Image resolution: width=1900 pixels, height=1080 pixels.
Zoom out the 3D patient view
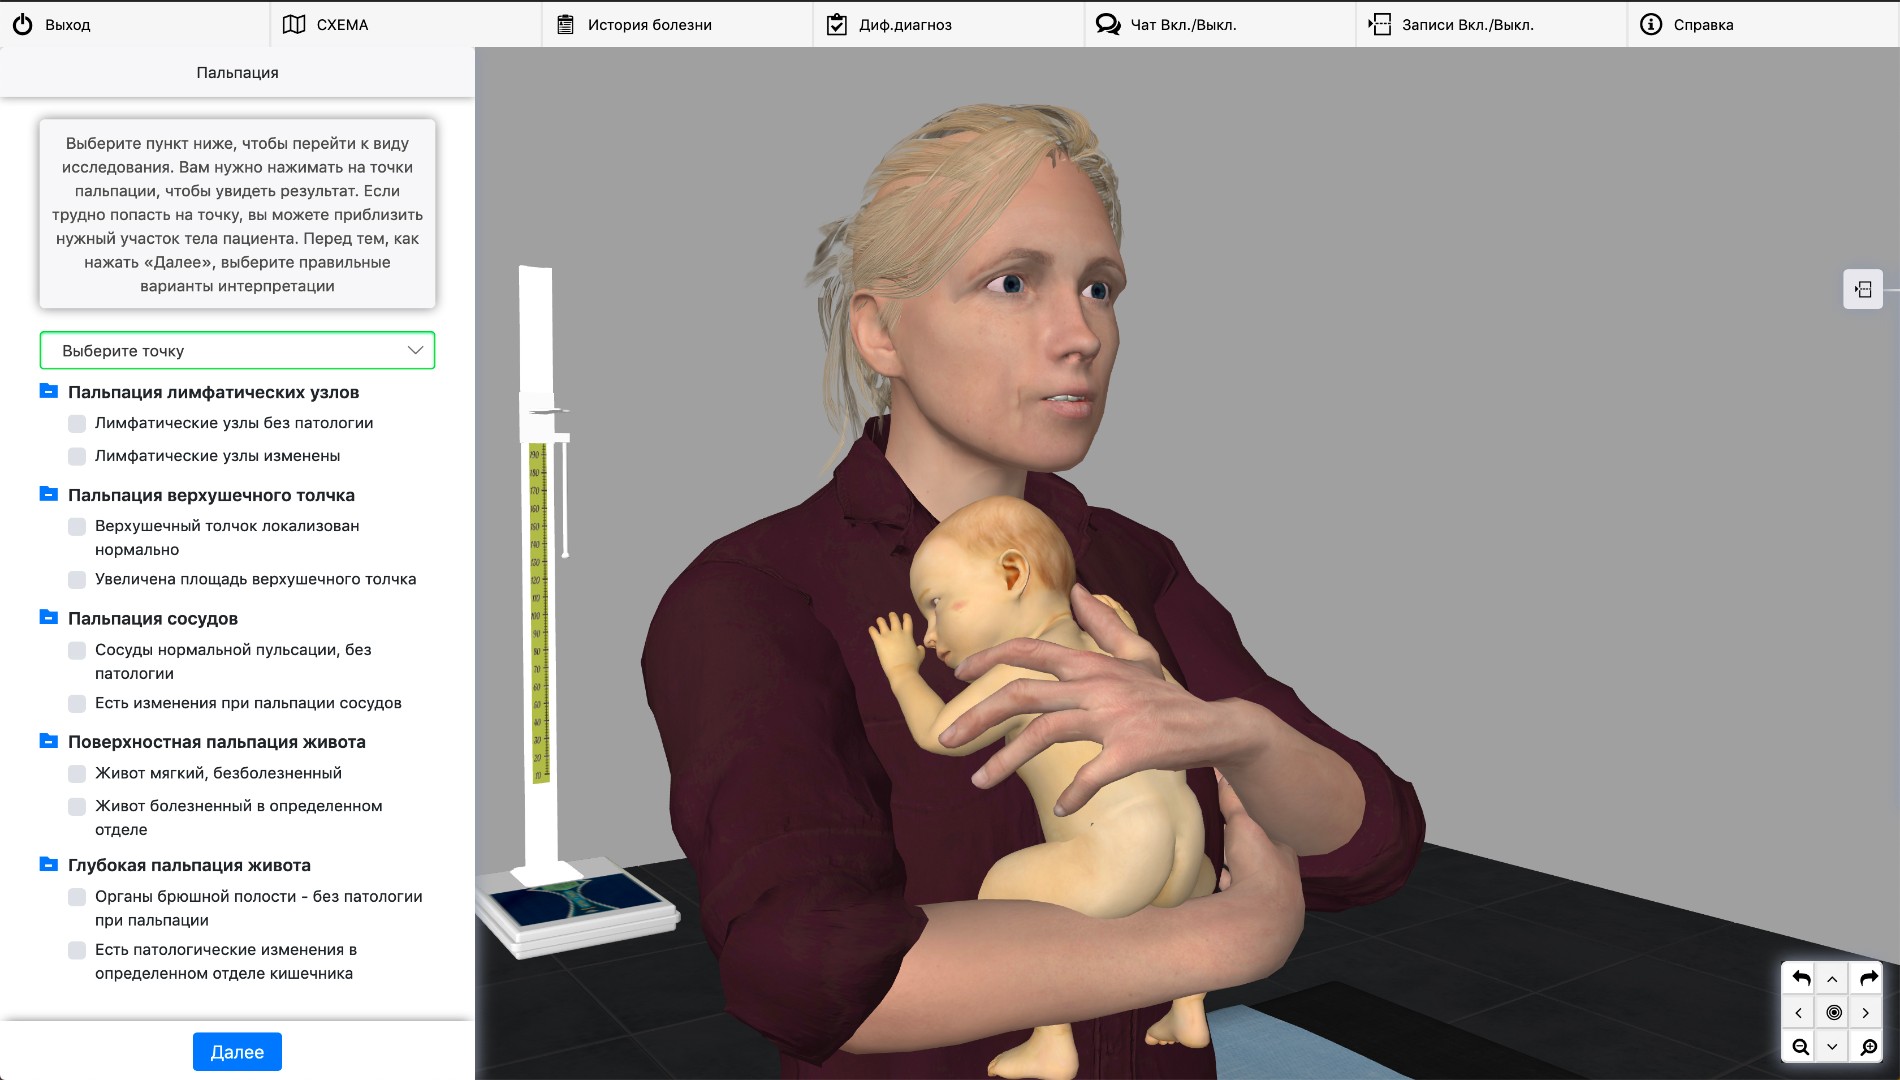(1800, 1047)
